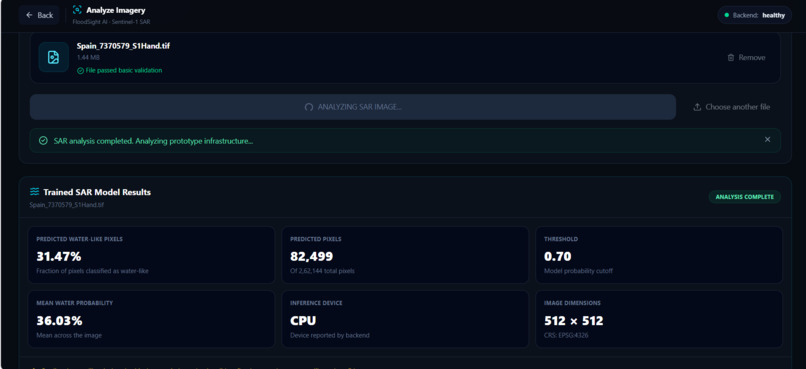Image resolution: width=806 pixels, height=369 pixels.
Task: Click the Analyzing SAR Image button
Action: point(353,107)
